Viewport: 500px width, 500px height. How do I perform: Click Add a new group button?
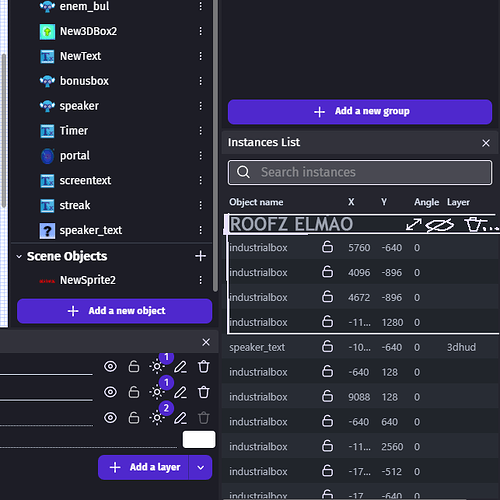pyautogui.click(x=360, y=112)
